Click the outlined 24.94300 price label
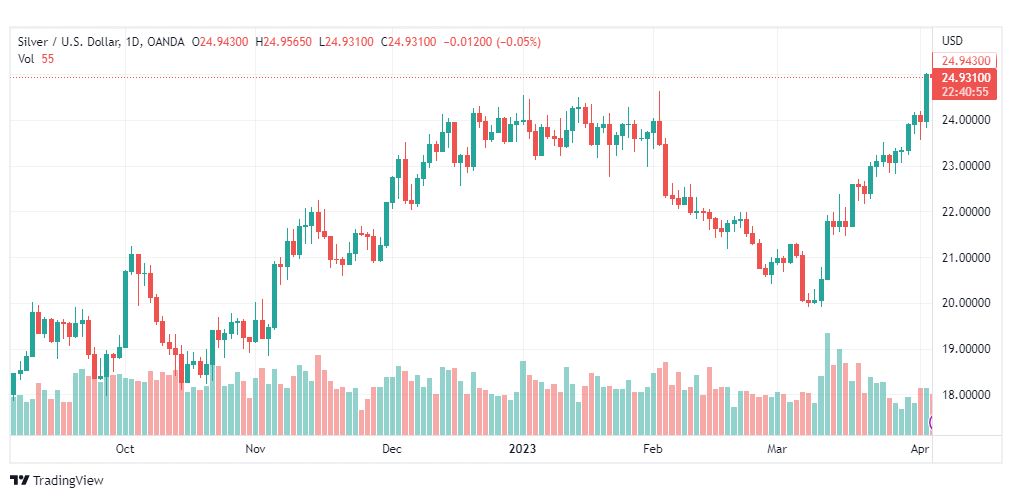 click(966, 61)
